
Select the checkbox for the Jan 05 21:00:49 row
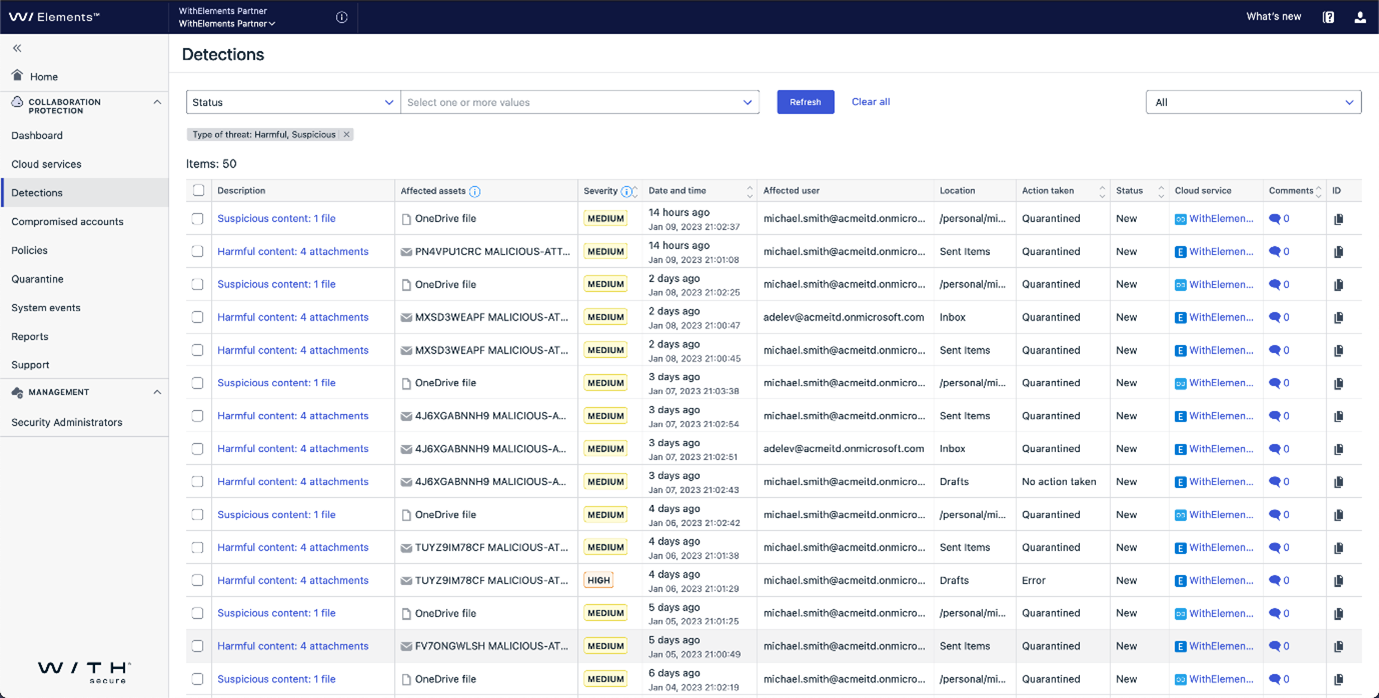(x=198, y=647)
